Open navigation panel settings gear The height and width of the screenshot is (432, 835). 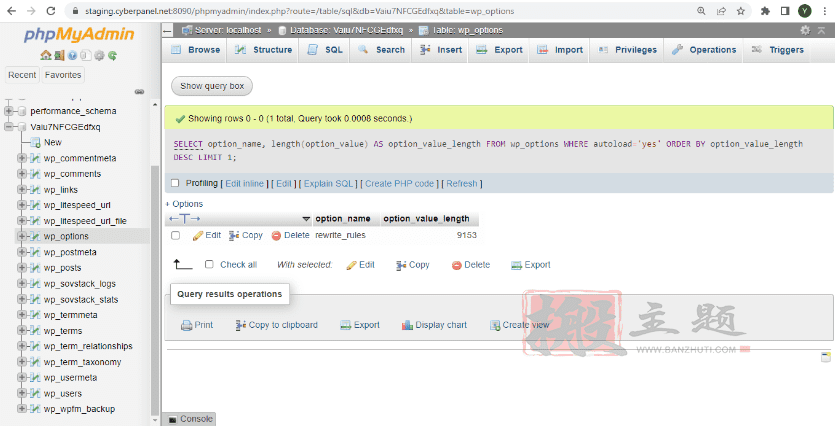point(99,55)
